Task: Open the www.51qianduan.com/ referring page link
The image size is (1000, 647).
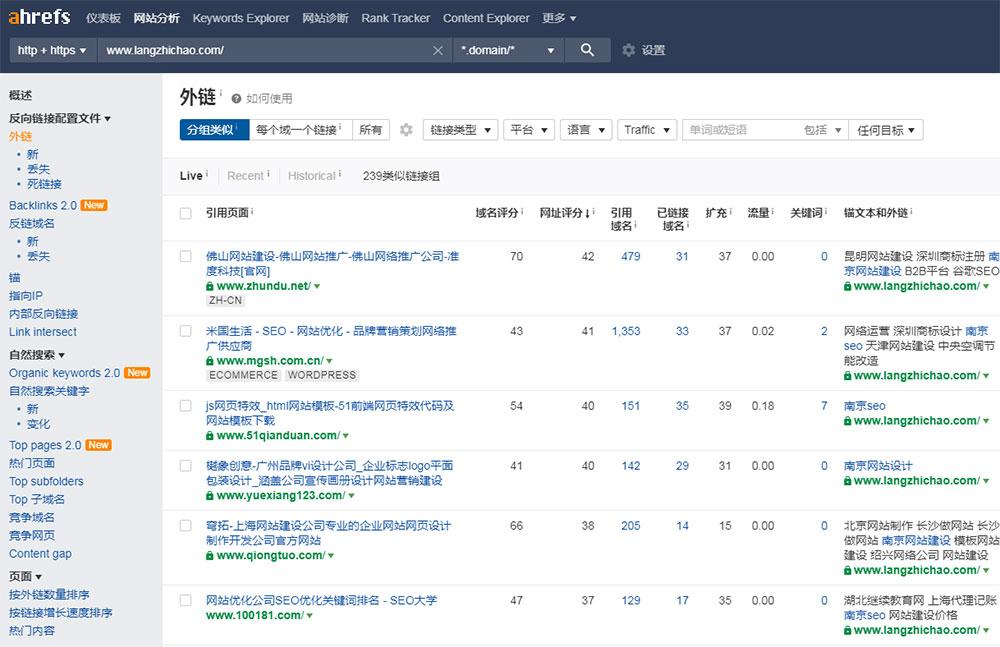Action: tap(278, 436)
